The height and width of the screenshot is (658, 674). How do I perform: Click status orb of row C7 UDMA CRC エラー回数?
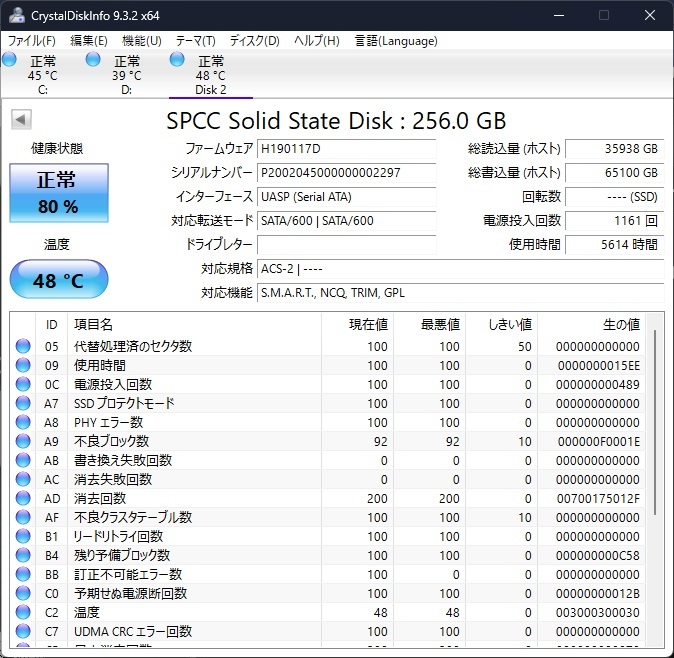[23, 631]
